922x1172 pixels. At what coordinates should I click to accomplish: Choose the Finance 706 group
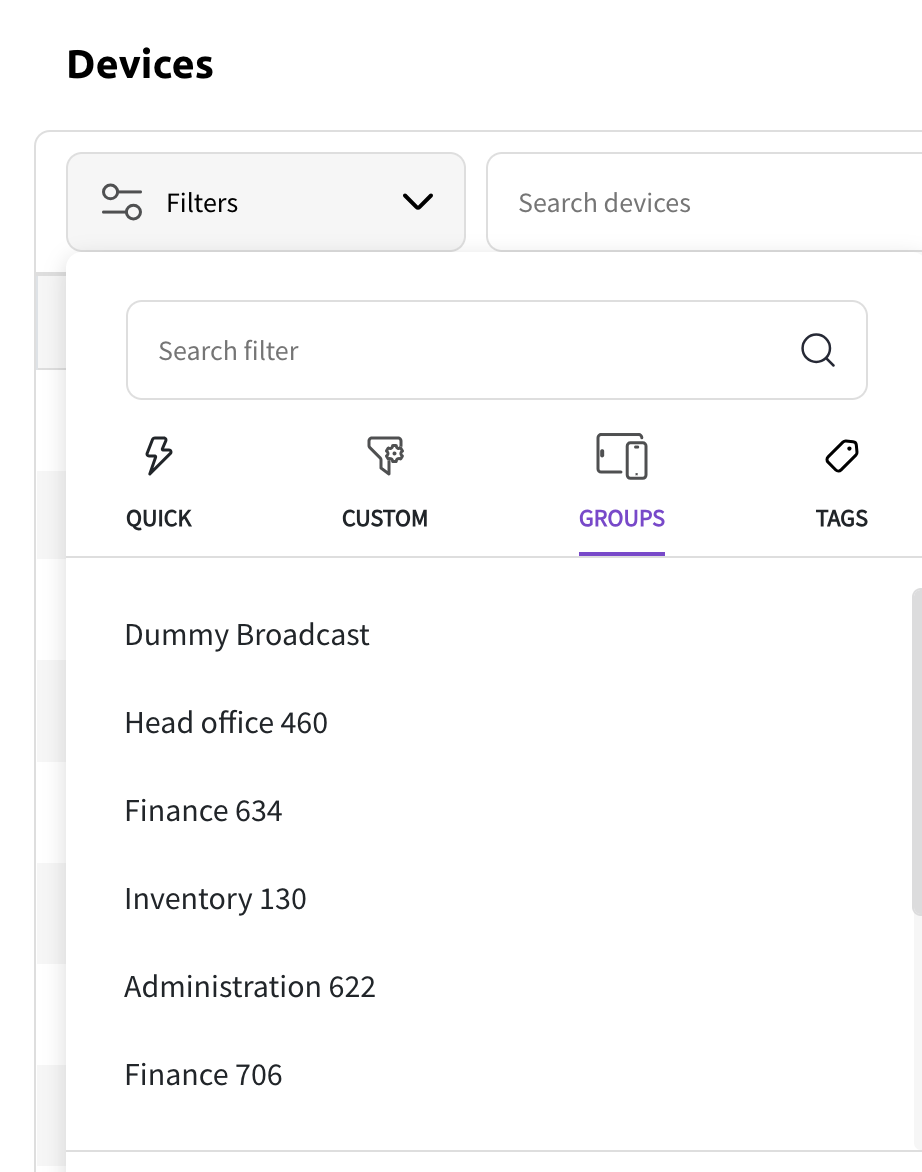pyautogui.click(x=203, y=1075)
